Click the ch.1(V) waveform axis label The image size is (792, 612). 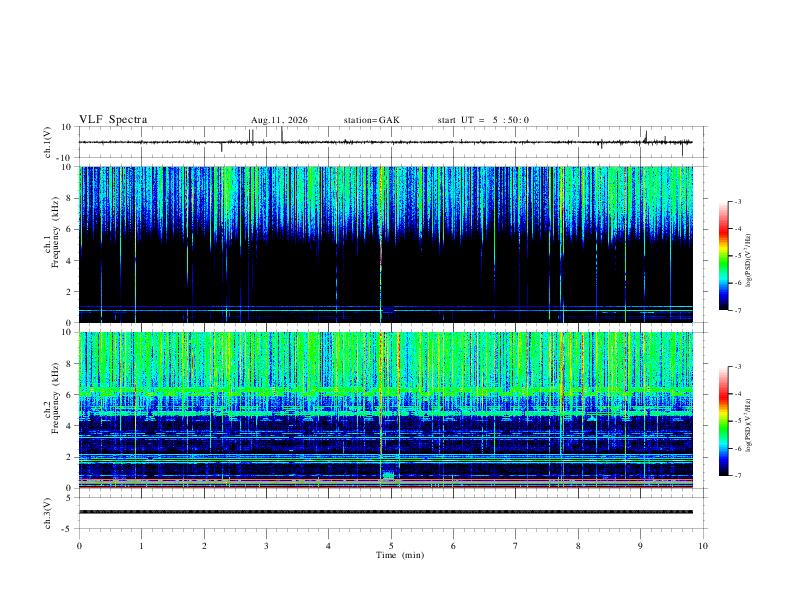tap(48, 142)
